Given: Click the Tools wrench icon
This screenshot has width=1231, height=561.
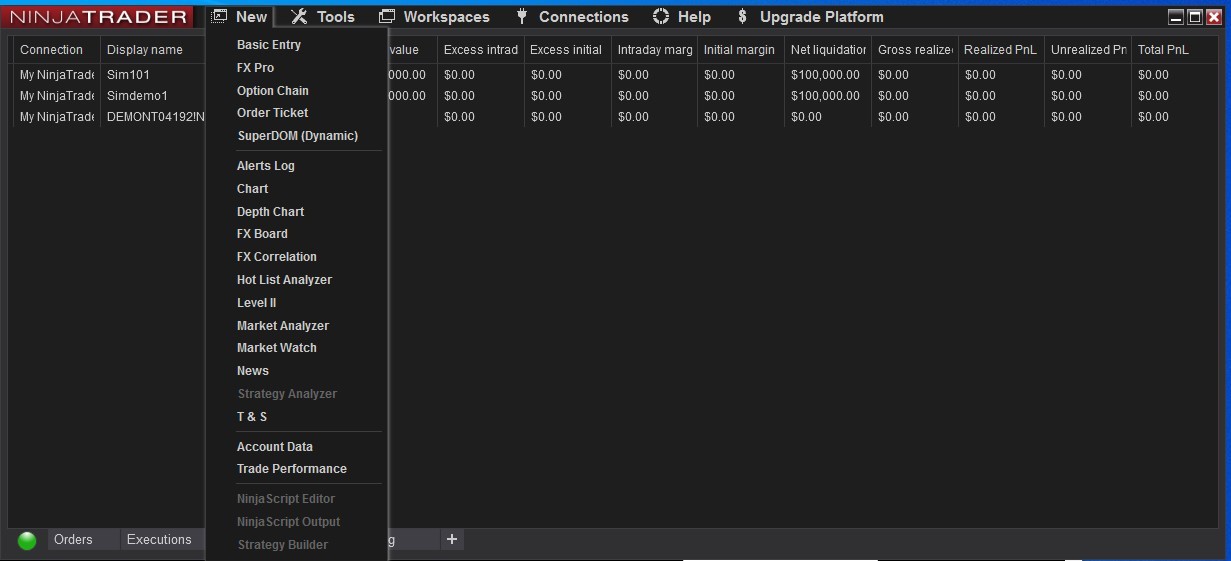Looking at the screenshot, I should (x=299, y=16).
